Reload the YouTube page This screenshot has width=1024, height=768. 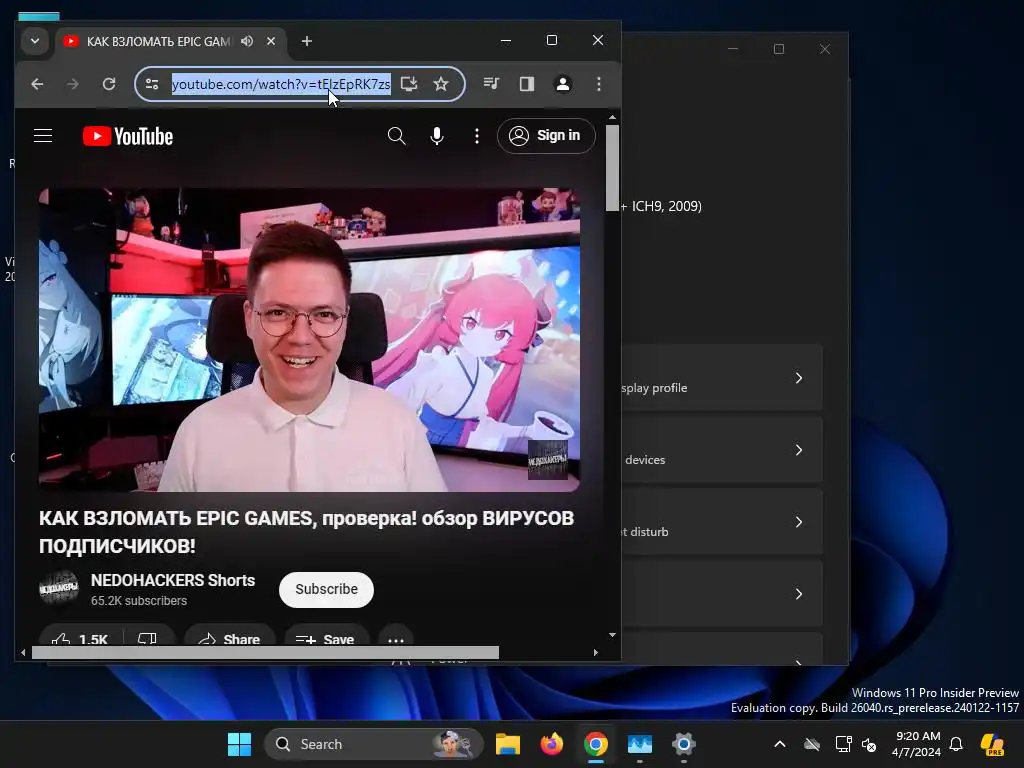click(x=109, y=84)
